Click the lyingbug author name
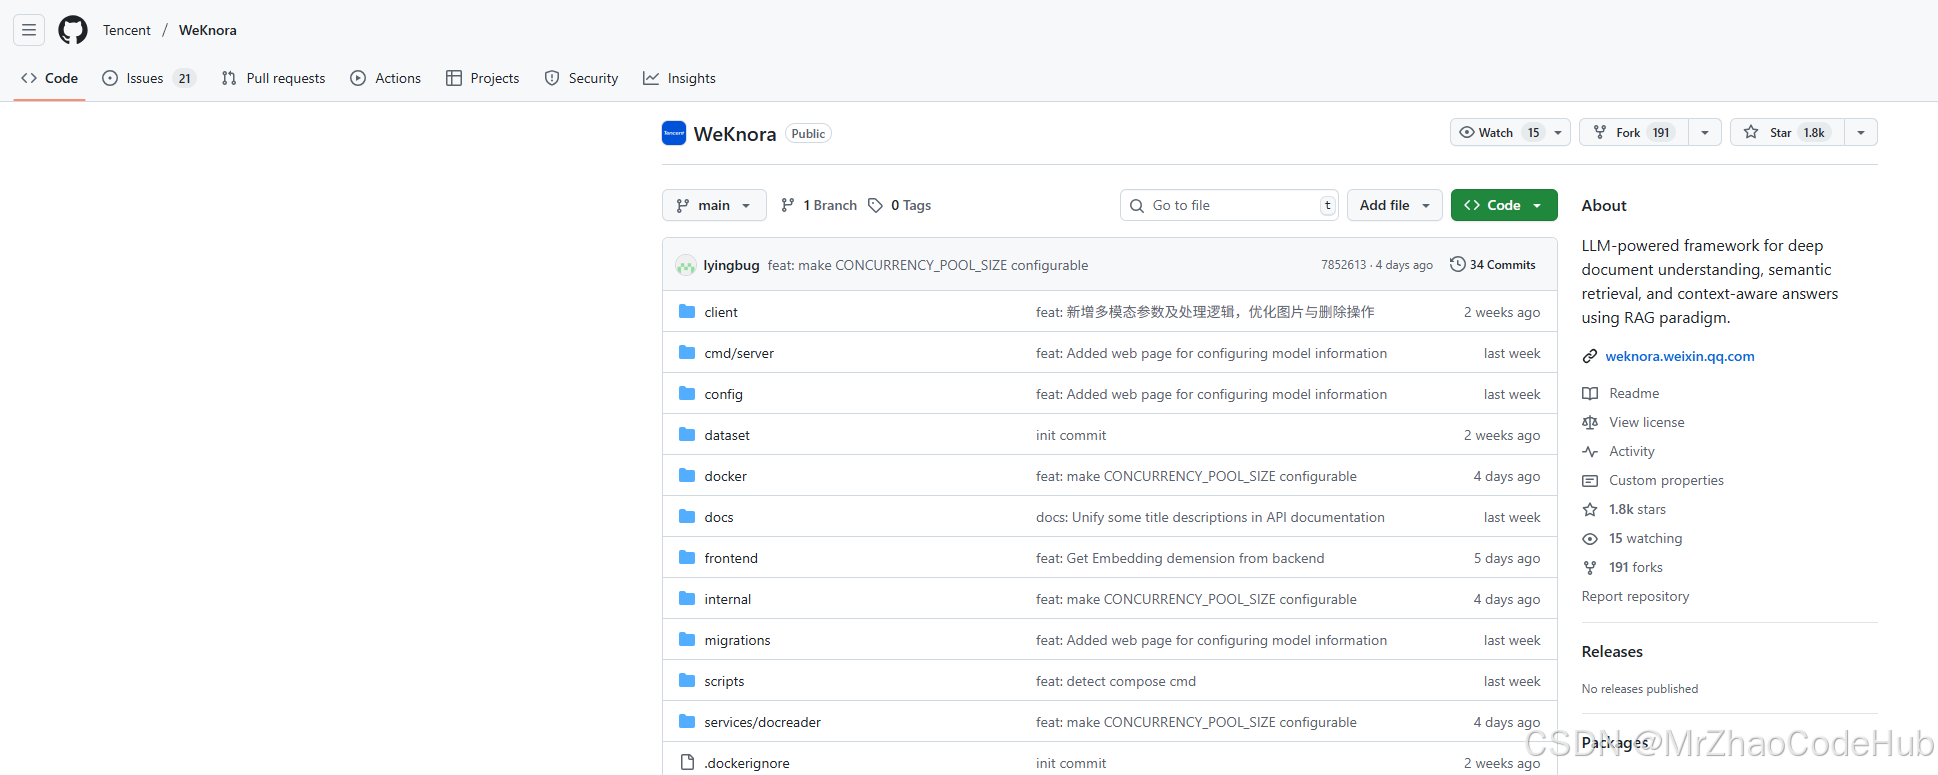 point(731,265)
